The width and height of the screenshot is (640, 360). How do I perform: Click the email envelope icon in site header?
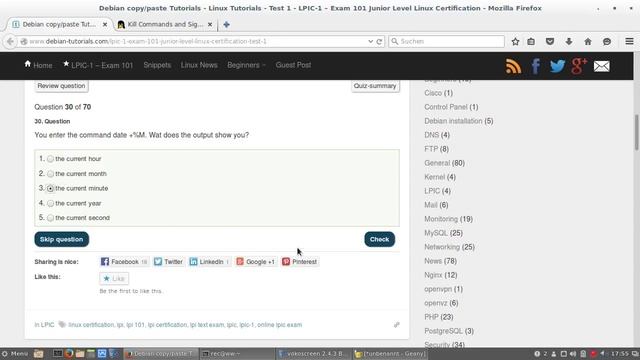pos(602,66)
